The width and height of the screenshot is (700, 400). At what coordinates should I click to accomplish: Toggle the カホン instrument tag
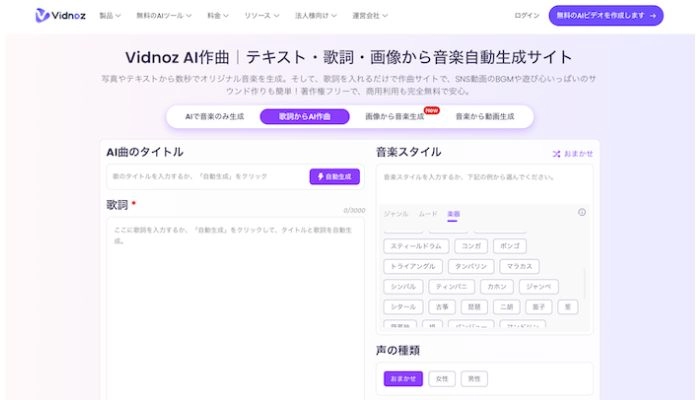click(497, 287)
